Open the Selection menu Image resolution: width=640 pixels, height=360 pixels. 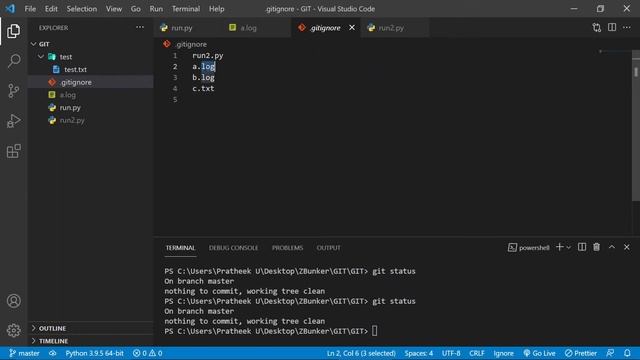(82, 9)
